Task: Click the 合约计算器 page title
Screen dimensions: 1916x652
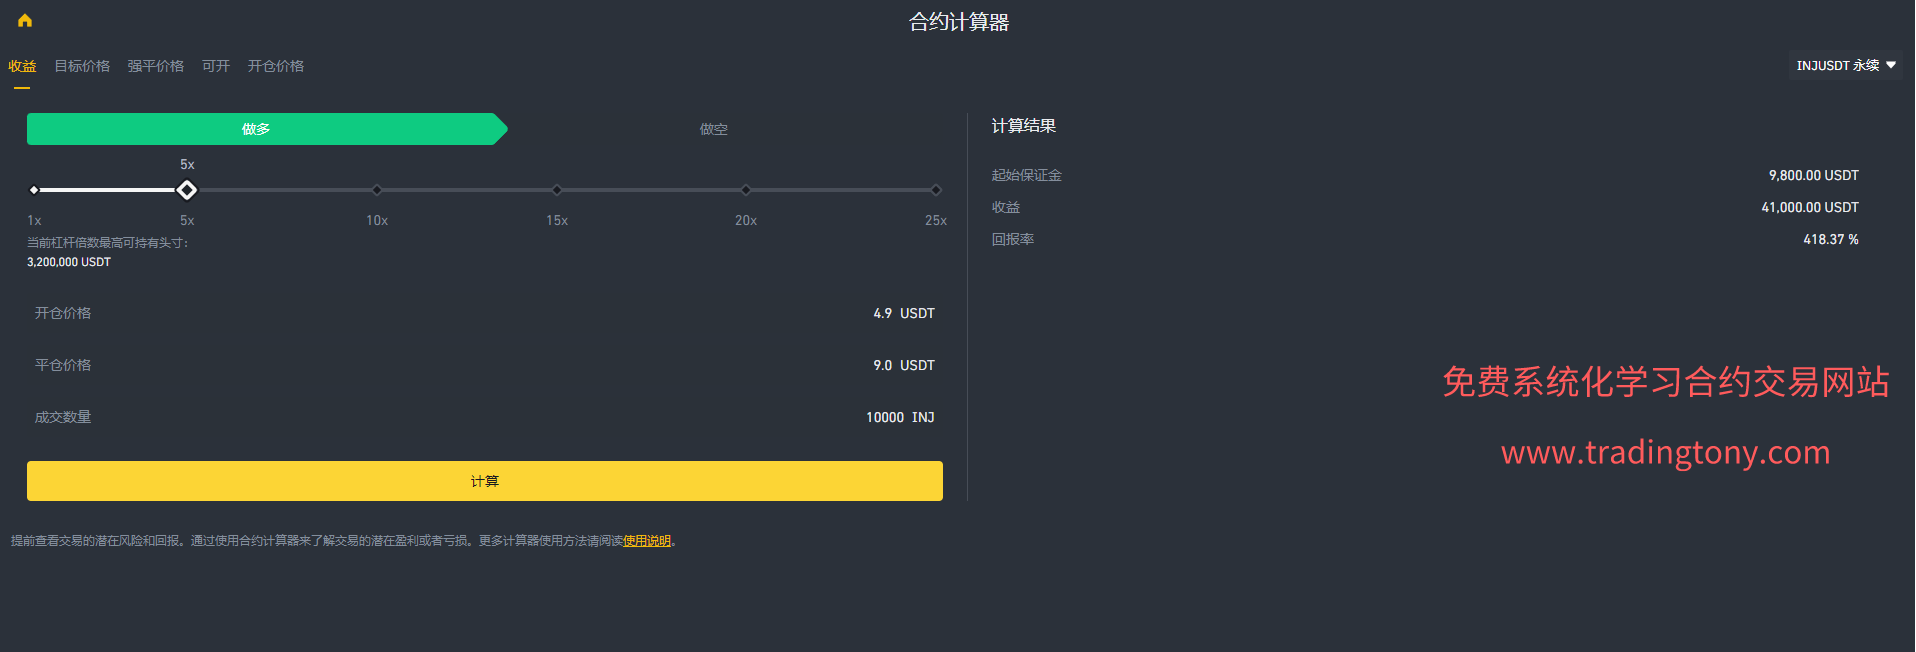Action: (x=959, y=22)
